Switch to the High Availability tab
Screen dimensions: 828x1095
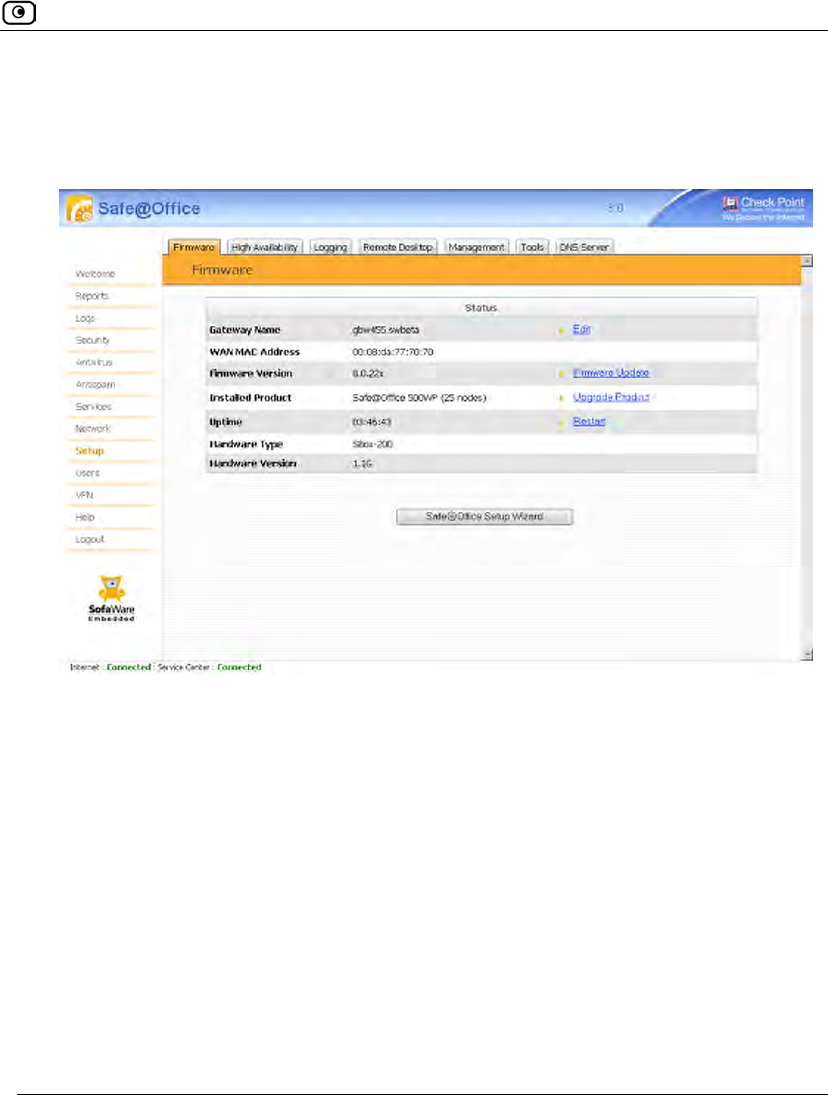(x=265, y=247)
